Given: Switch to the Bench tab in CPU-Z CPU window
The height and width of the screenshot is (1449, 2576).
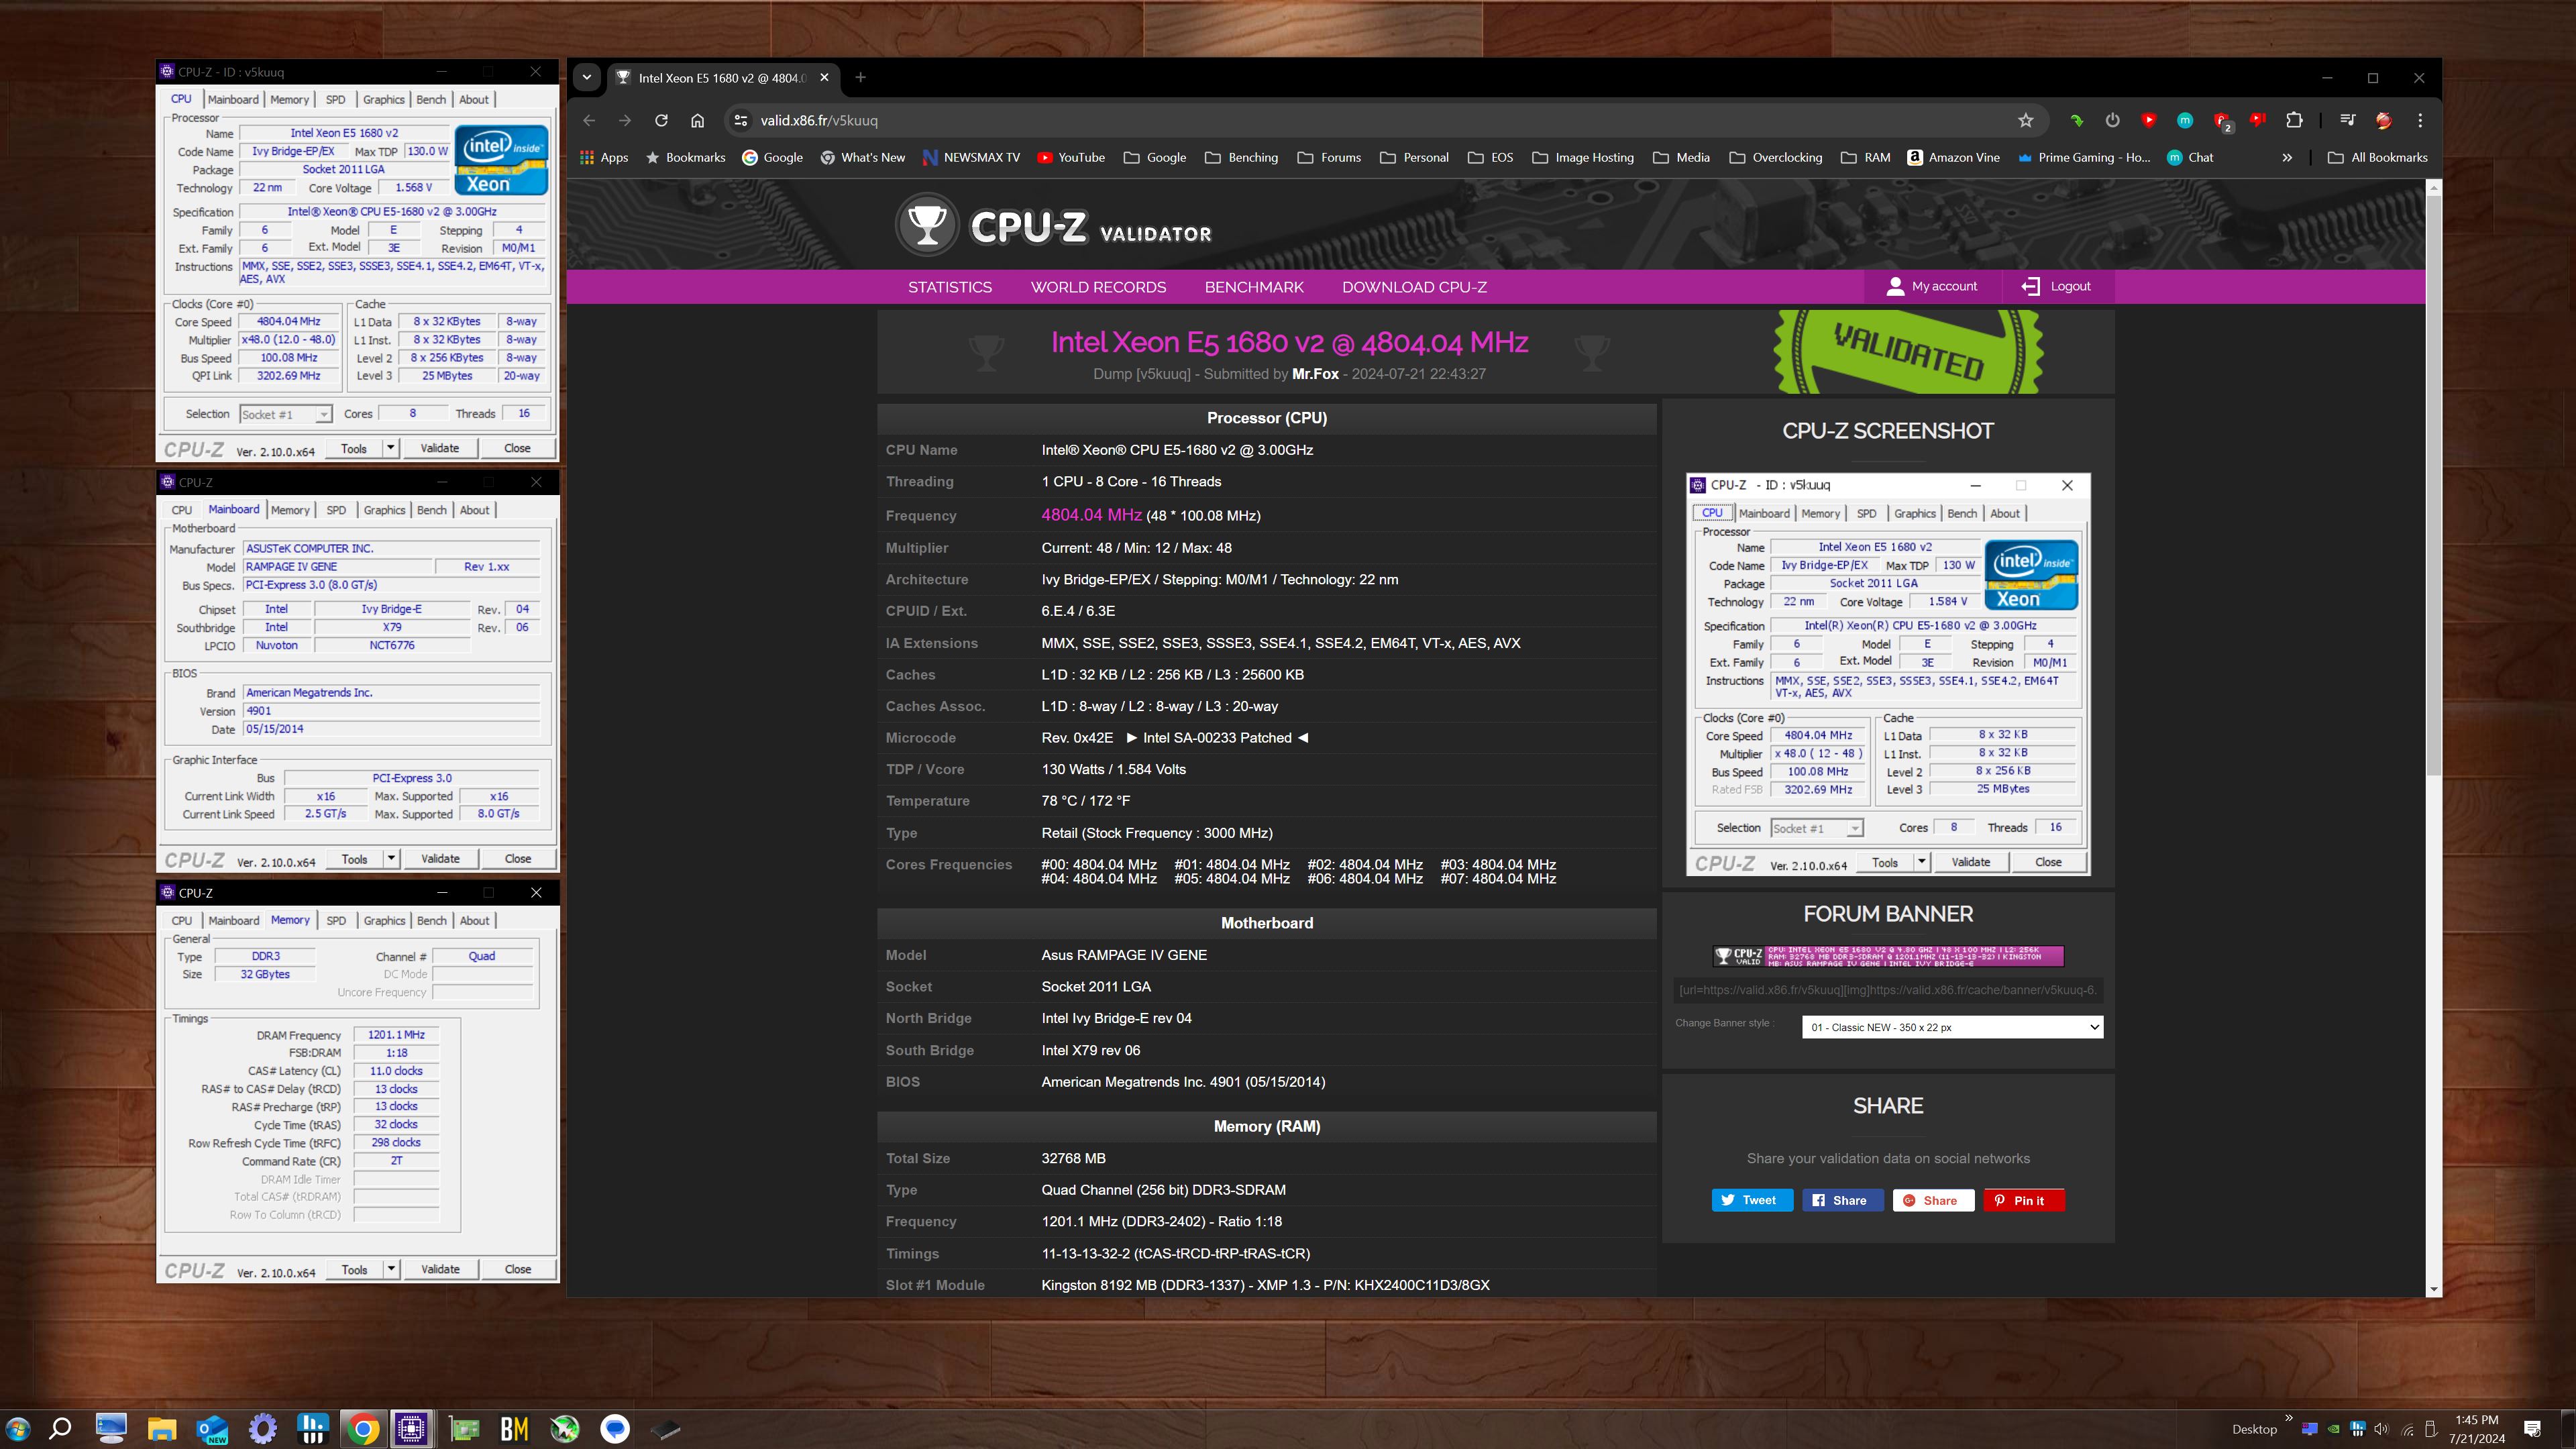Looking at the screenshot, I should 431,99.
